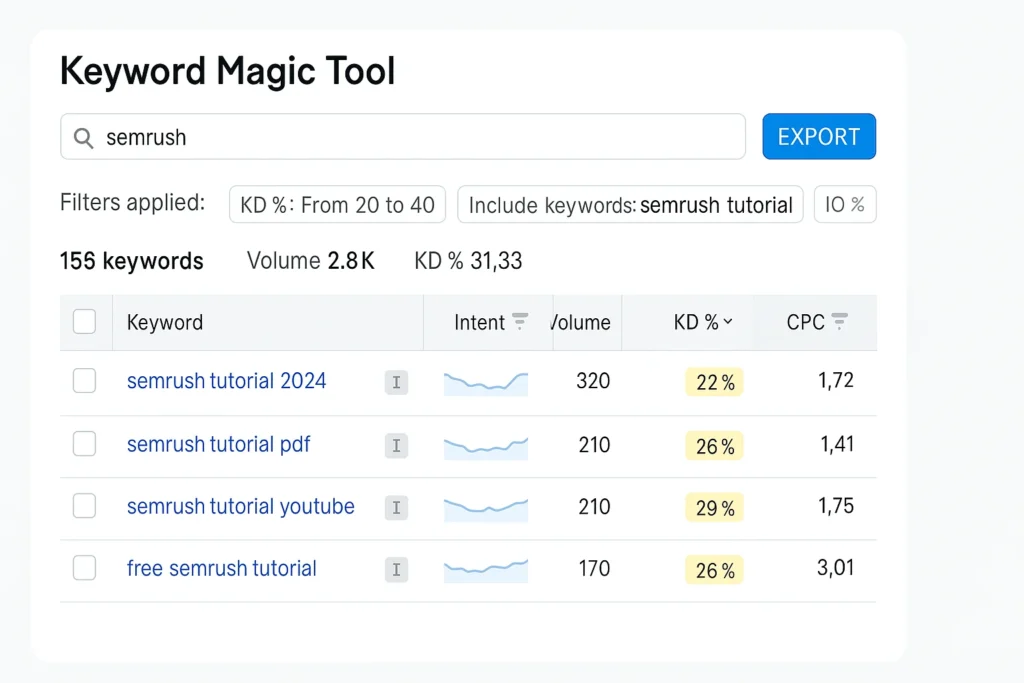
Task: Check the semrush tutorial youtube row
Action: [x=84, y=505]
